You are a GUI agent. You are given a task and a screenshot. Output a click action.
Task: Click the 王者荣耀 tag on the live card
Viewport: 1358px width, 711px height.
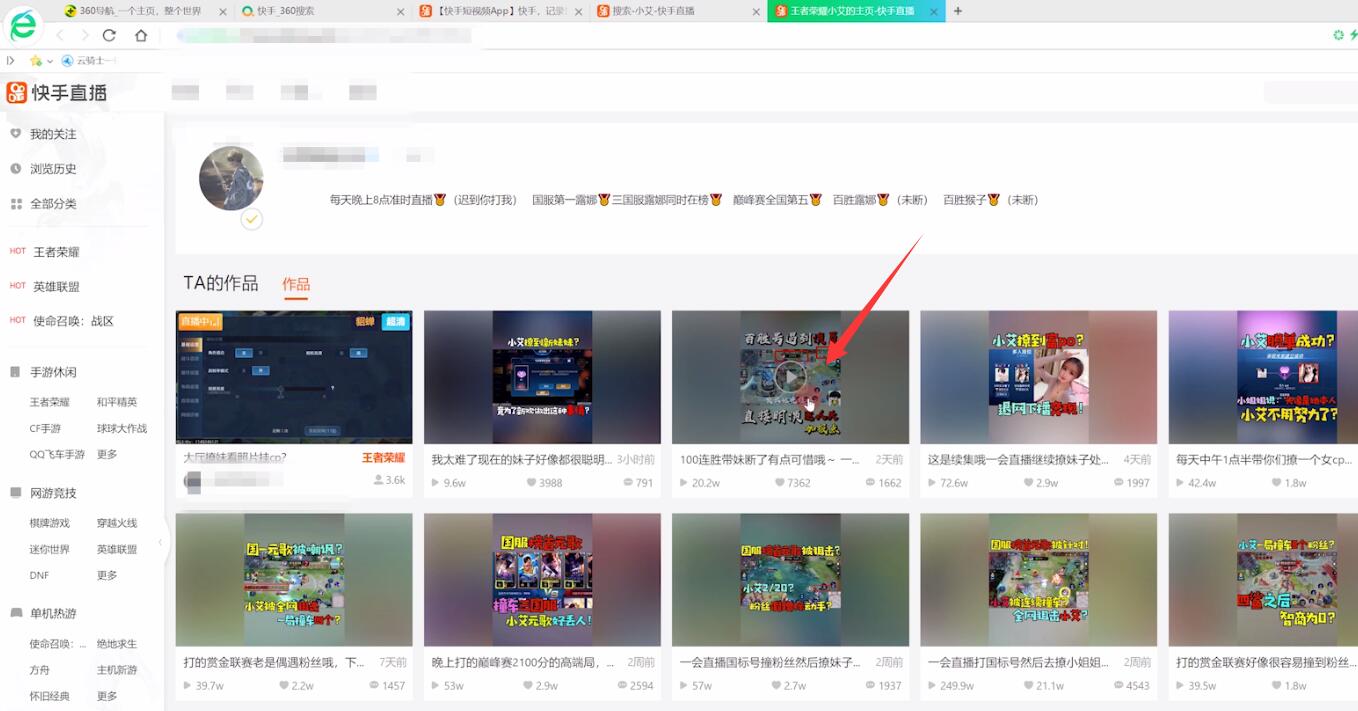point(383,458)
